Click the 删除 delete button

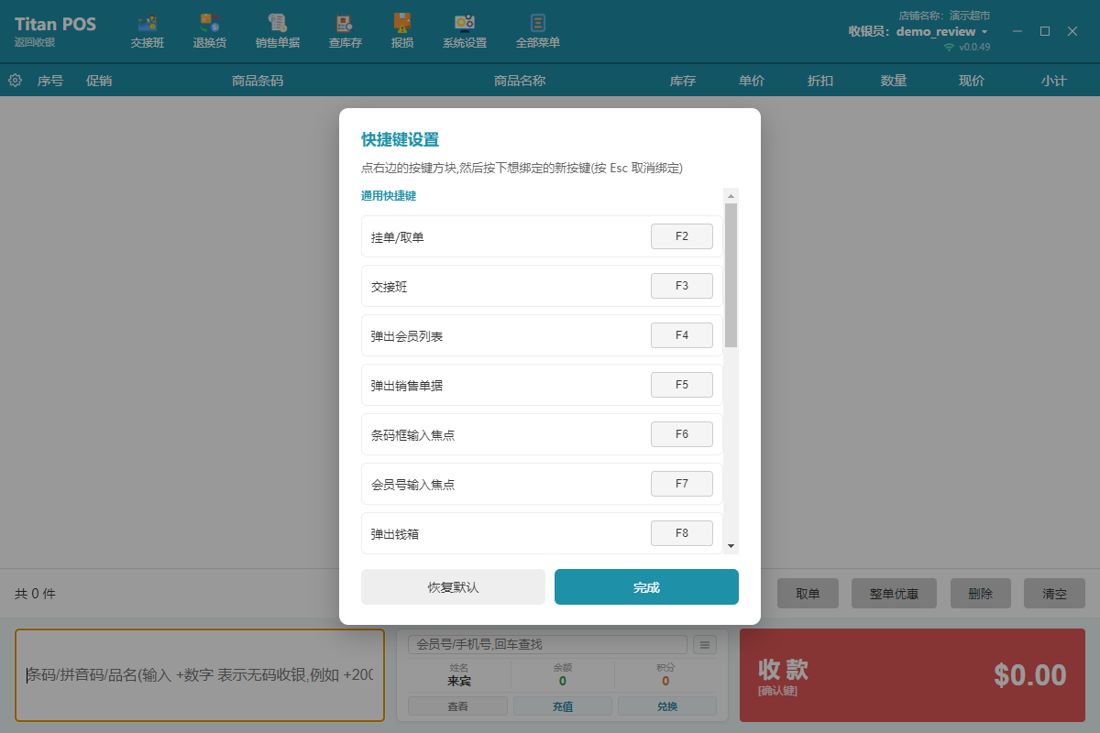pyautogui.click(x=980, y=593)
